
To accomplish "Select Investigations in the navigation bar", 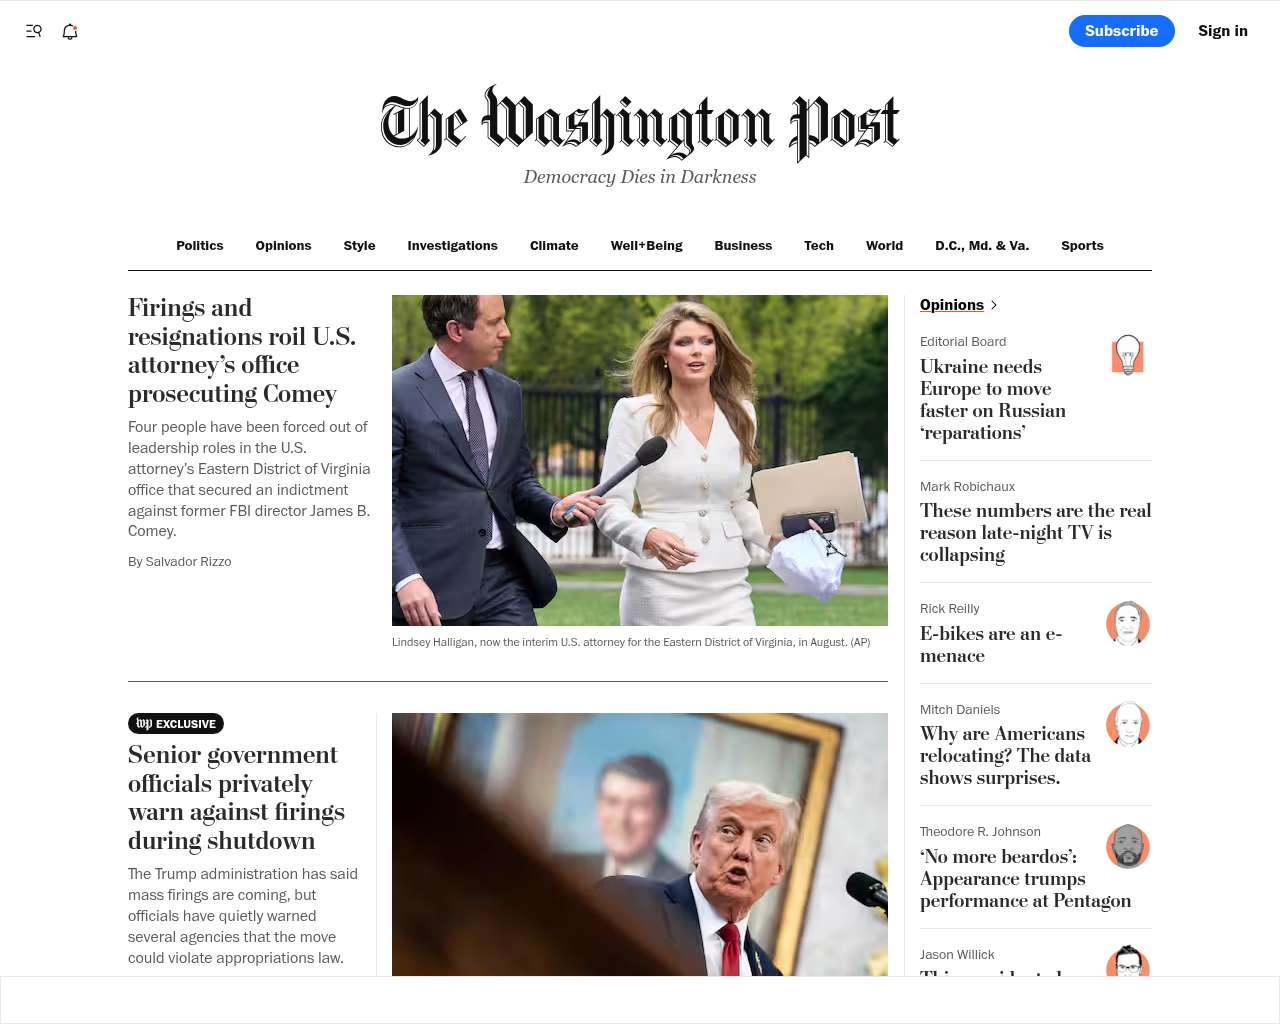I will (x=452, y=245).
